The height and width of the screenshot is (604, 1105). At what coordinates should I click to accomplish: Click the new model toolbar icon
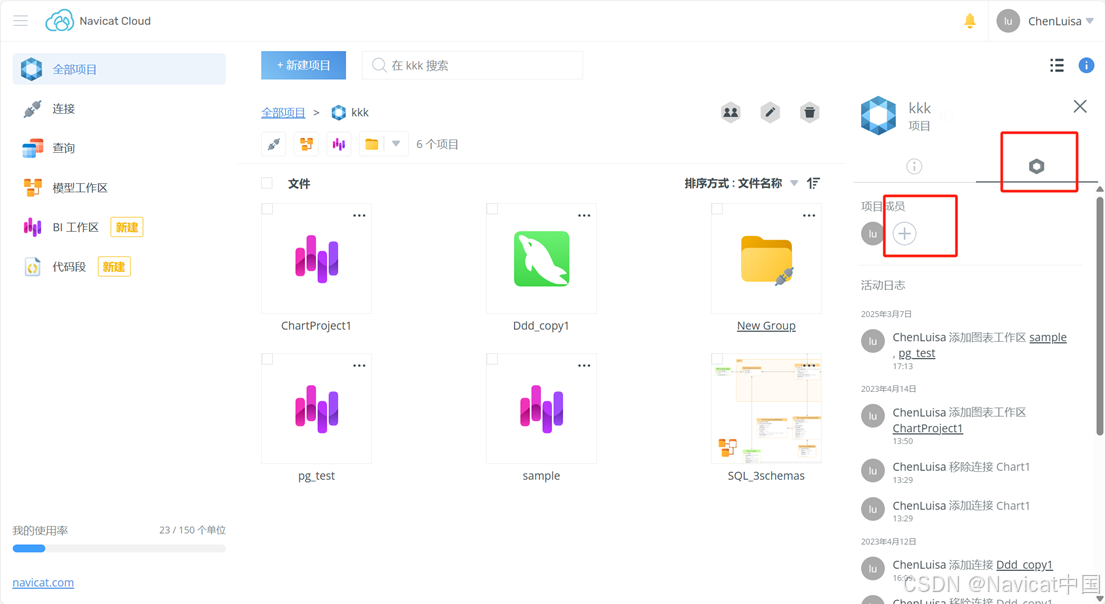tap(307, 144)
